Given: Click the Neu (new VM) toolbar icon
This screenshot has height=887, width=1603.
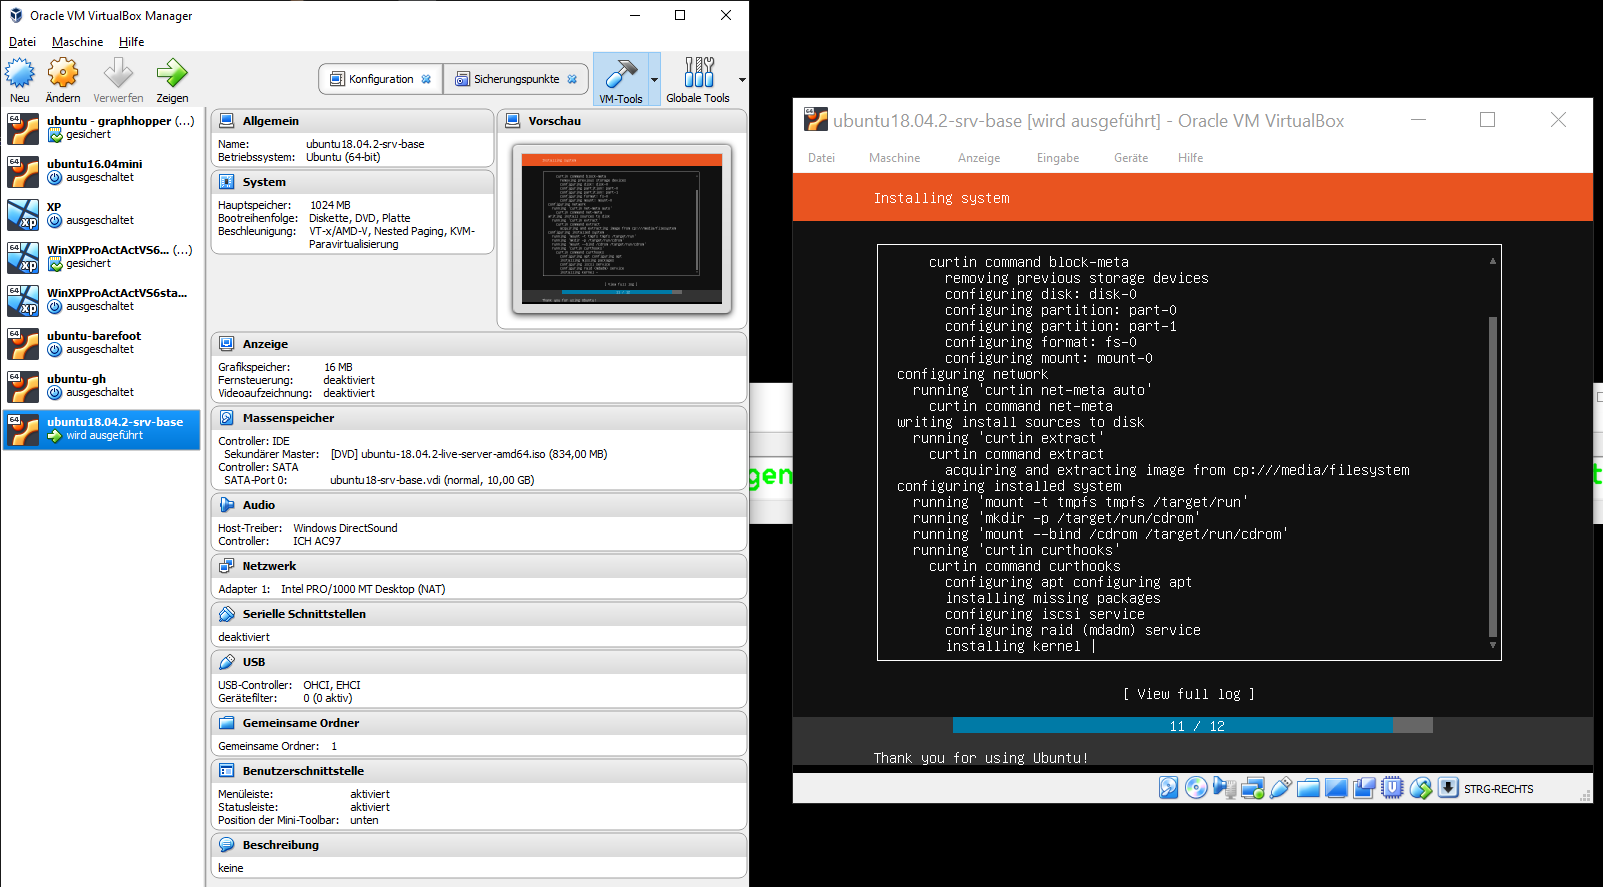Looking at the screenshot, I should click(x=20, y=73).
